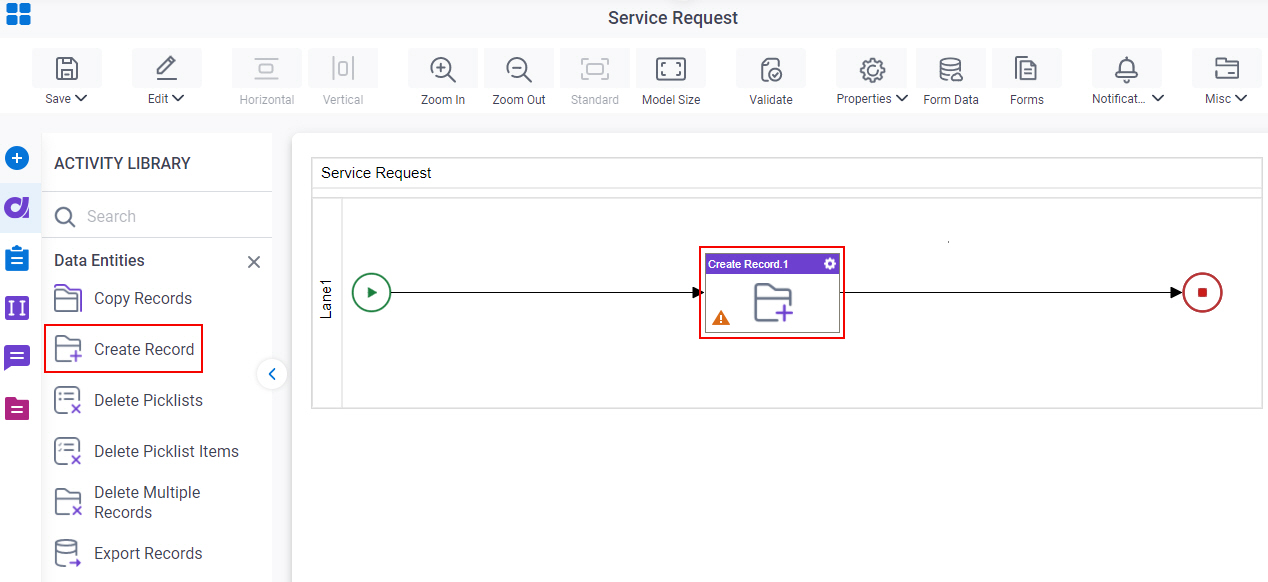The height and width of the screenshot is (582, 1268).
Task: Click the green start event node
Action: pos(371,293)
